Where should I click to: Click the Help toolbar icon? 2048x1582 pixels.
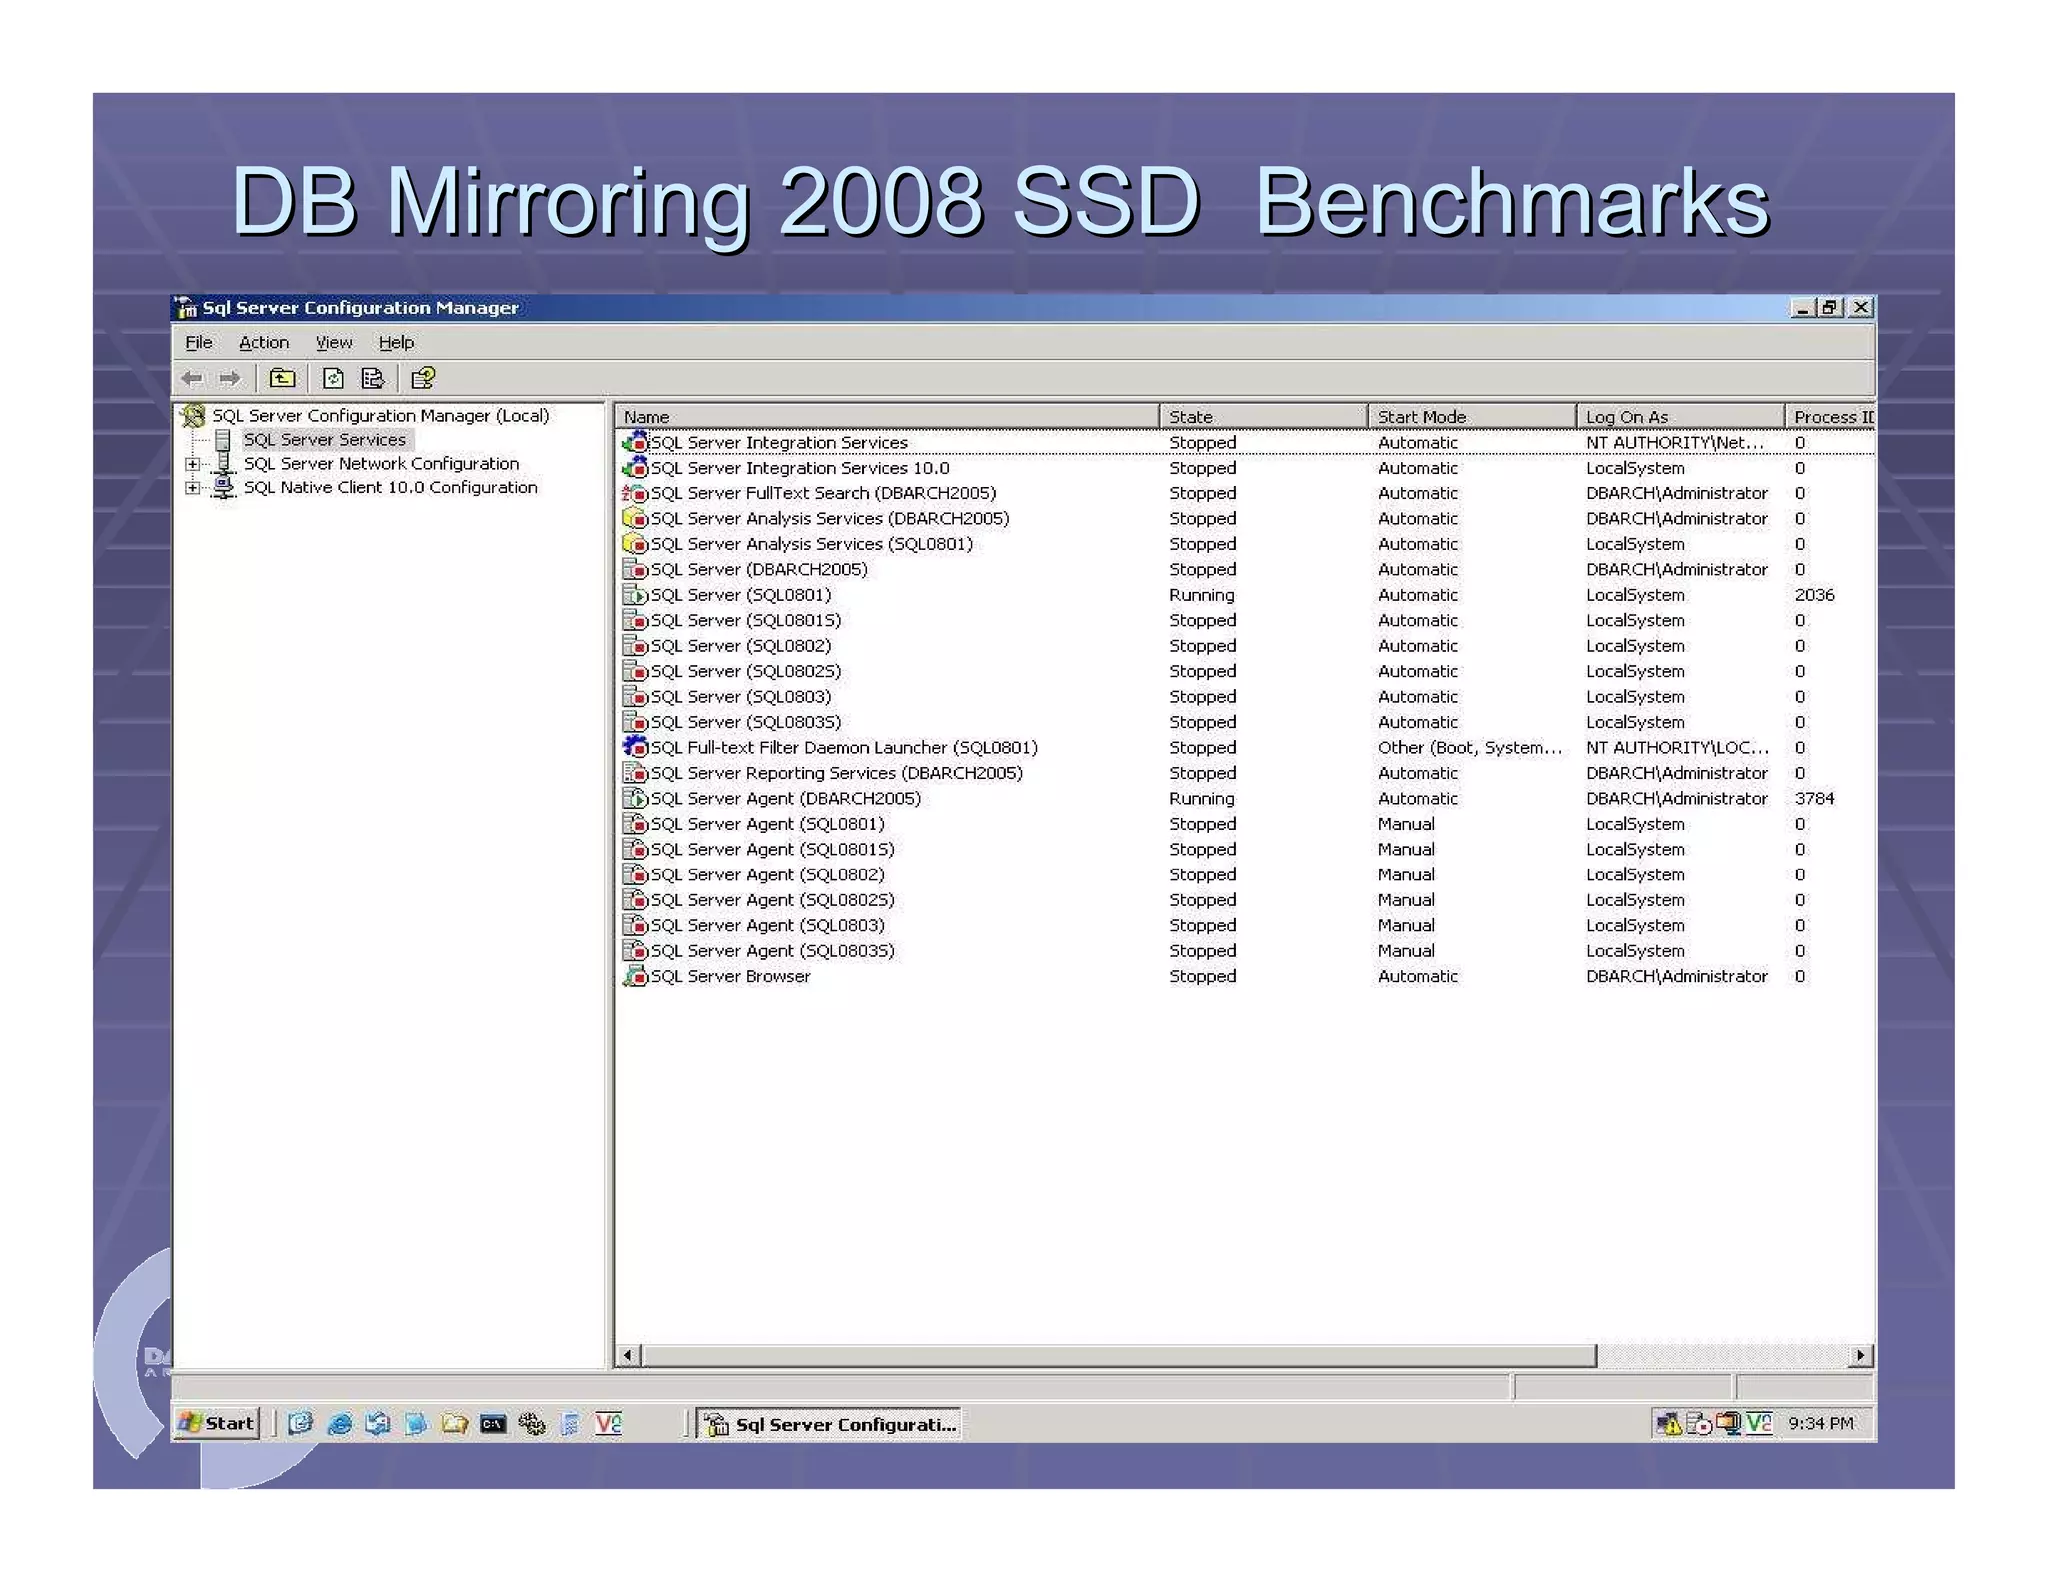[x=423, y=378]
